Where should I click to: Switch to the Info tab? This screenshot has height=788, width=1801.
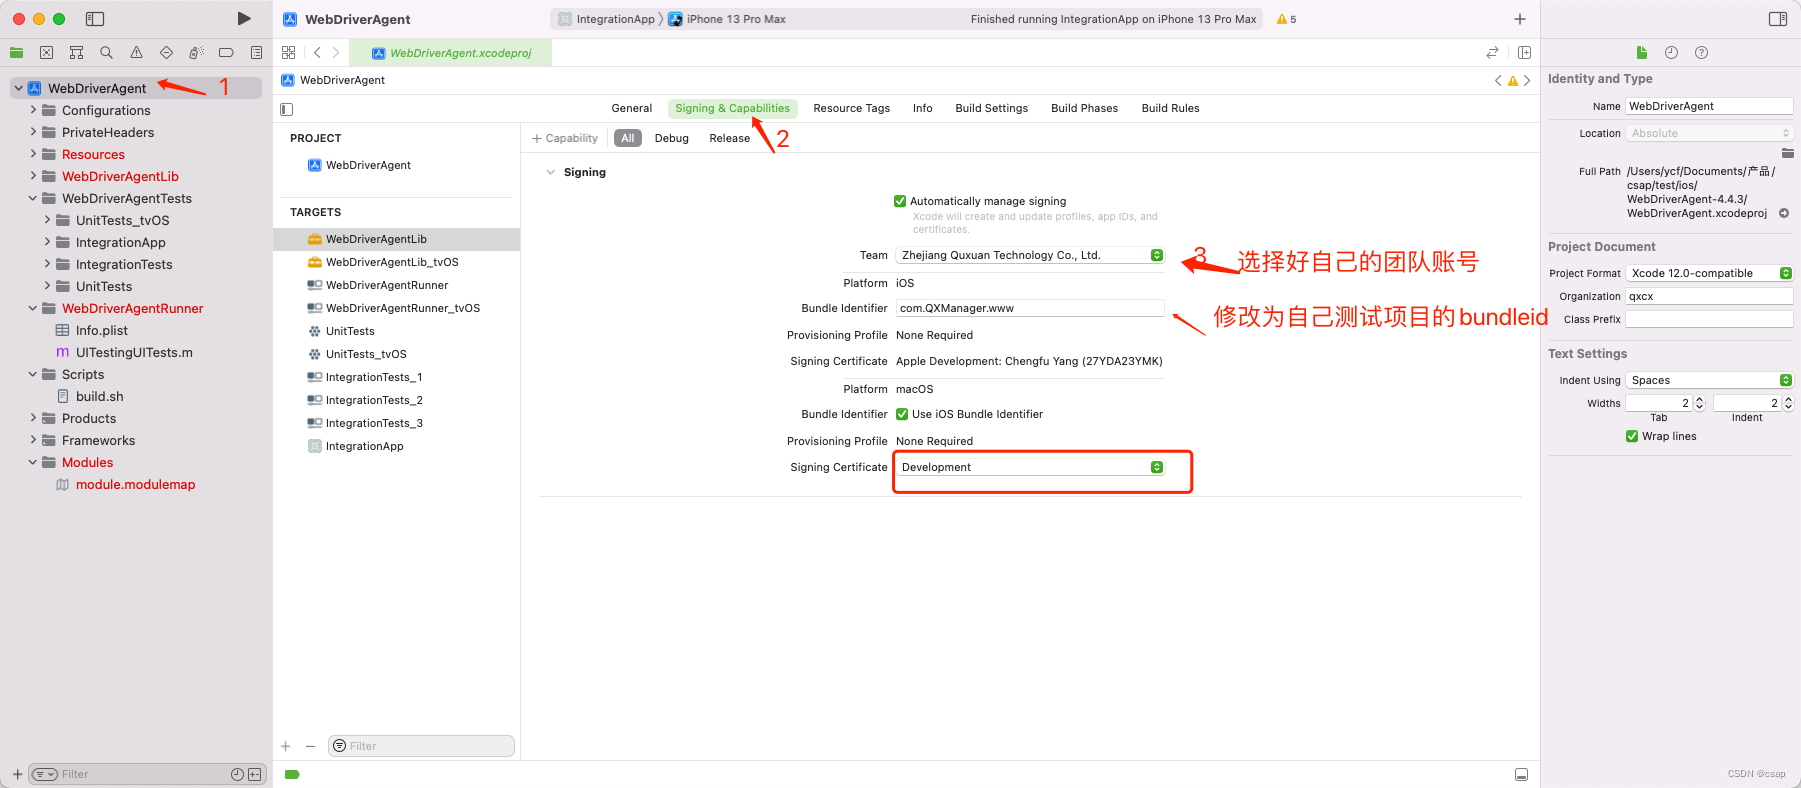(x=922, y=108)
